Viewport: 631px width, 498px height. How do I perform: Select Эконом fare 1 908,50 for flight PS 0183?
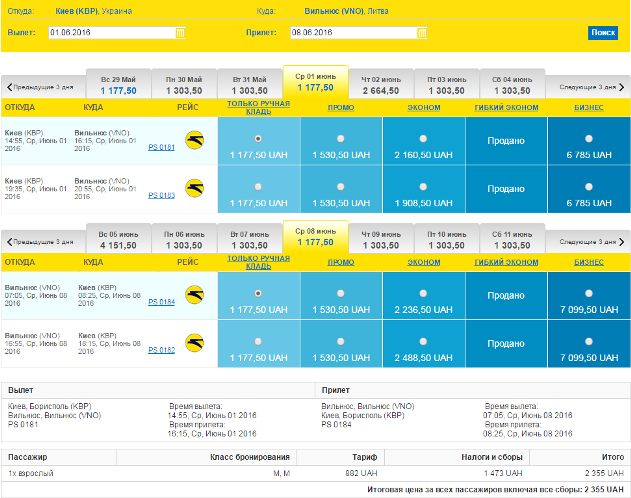pyautogui.click(x=424, y=186)
